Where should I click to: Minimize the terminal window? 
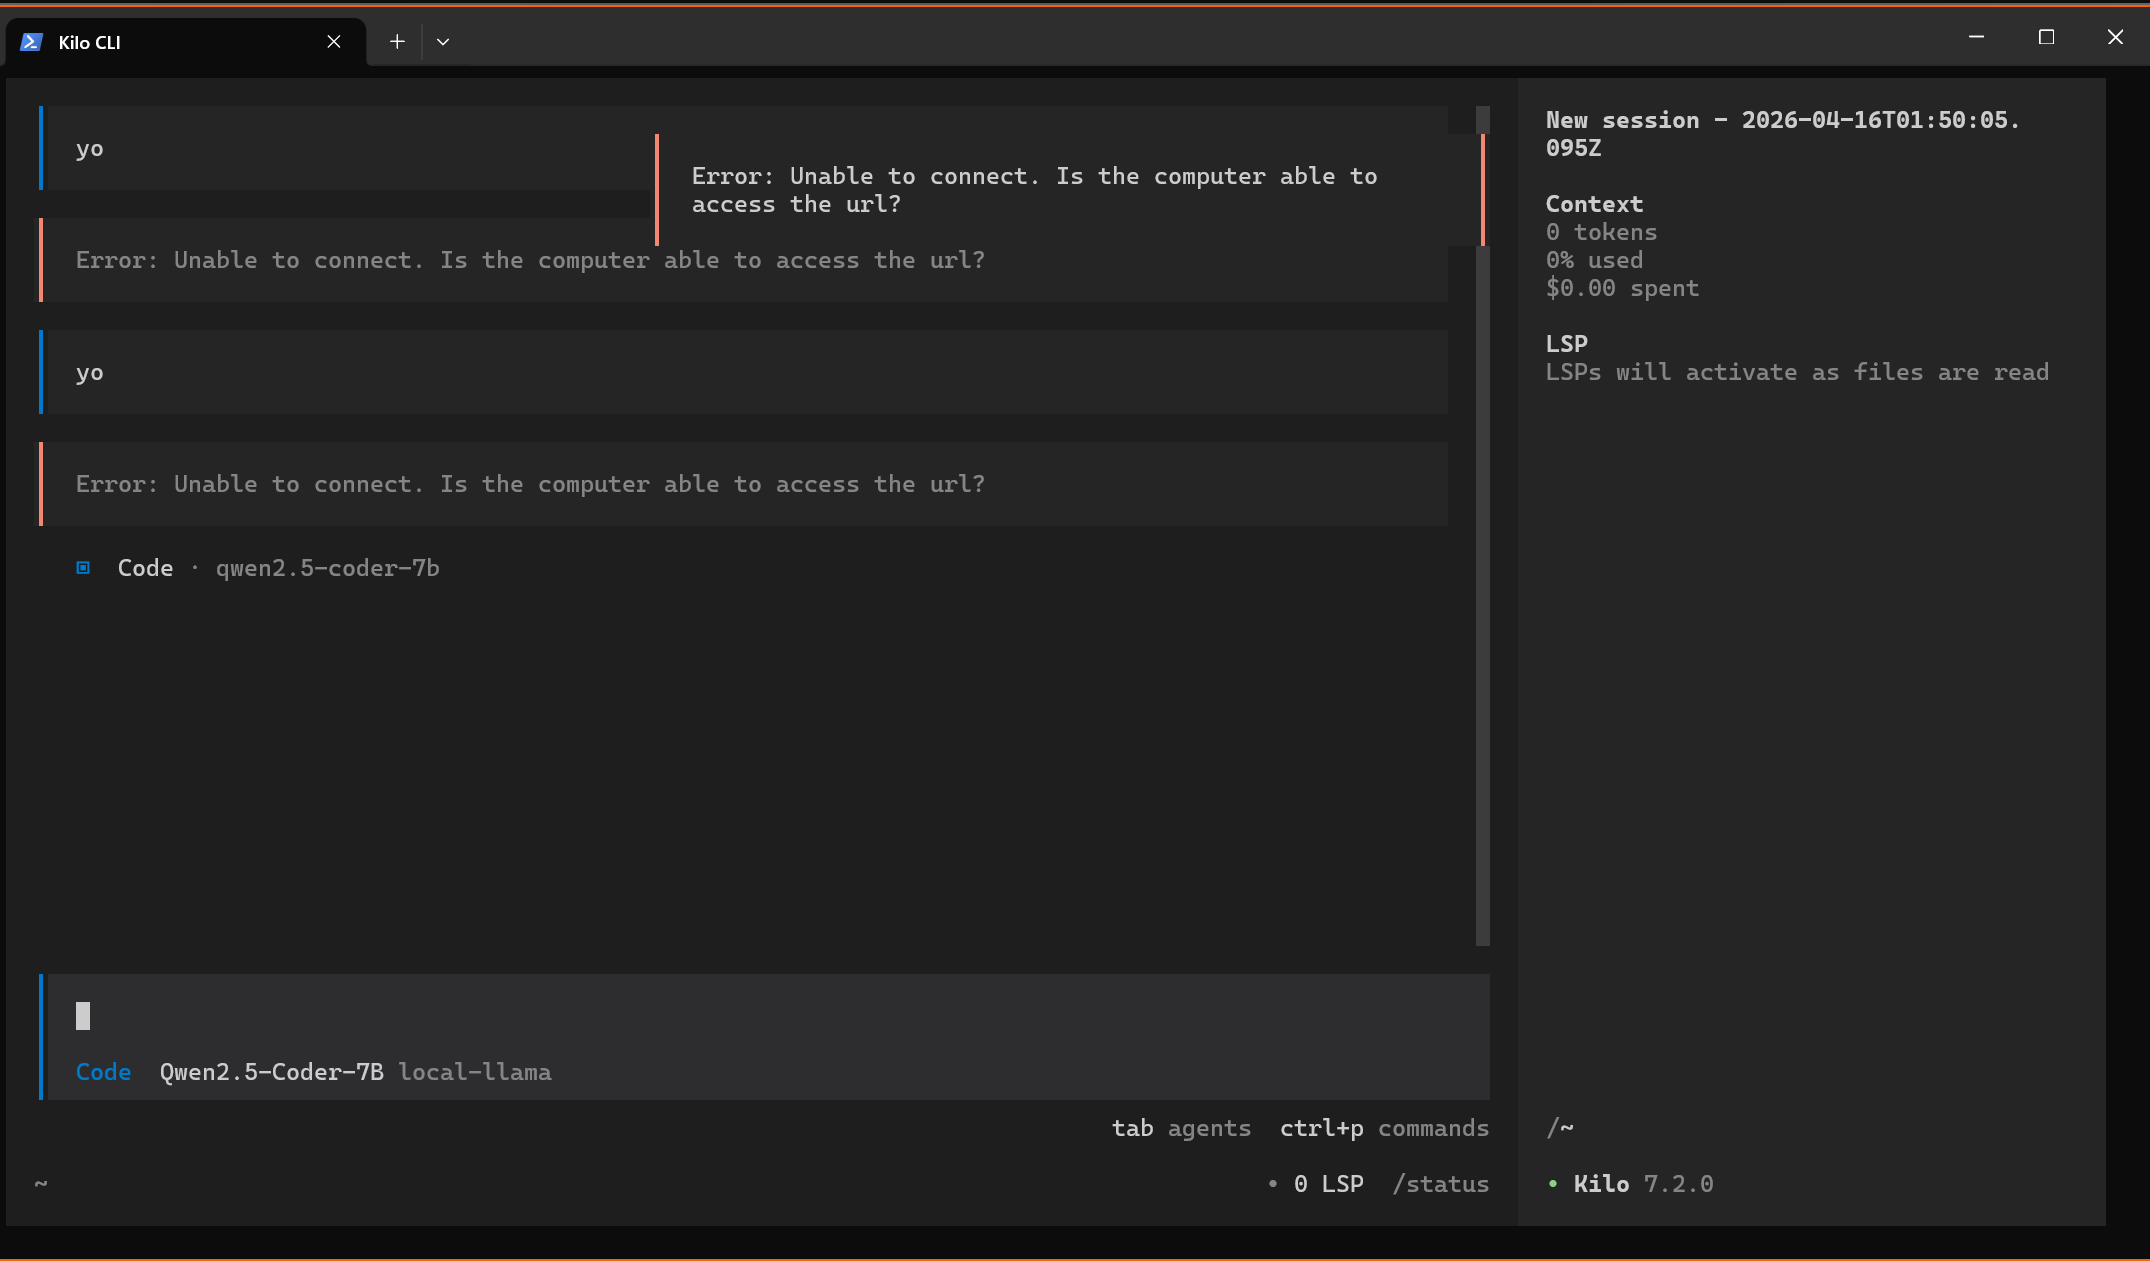[1976, 38]
